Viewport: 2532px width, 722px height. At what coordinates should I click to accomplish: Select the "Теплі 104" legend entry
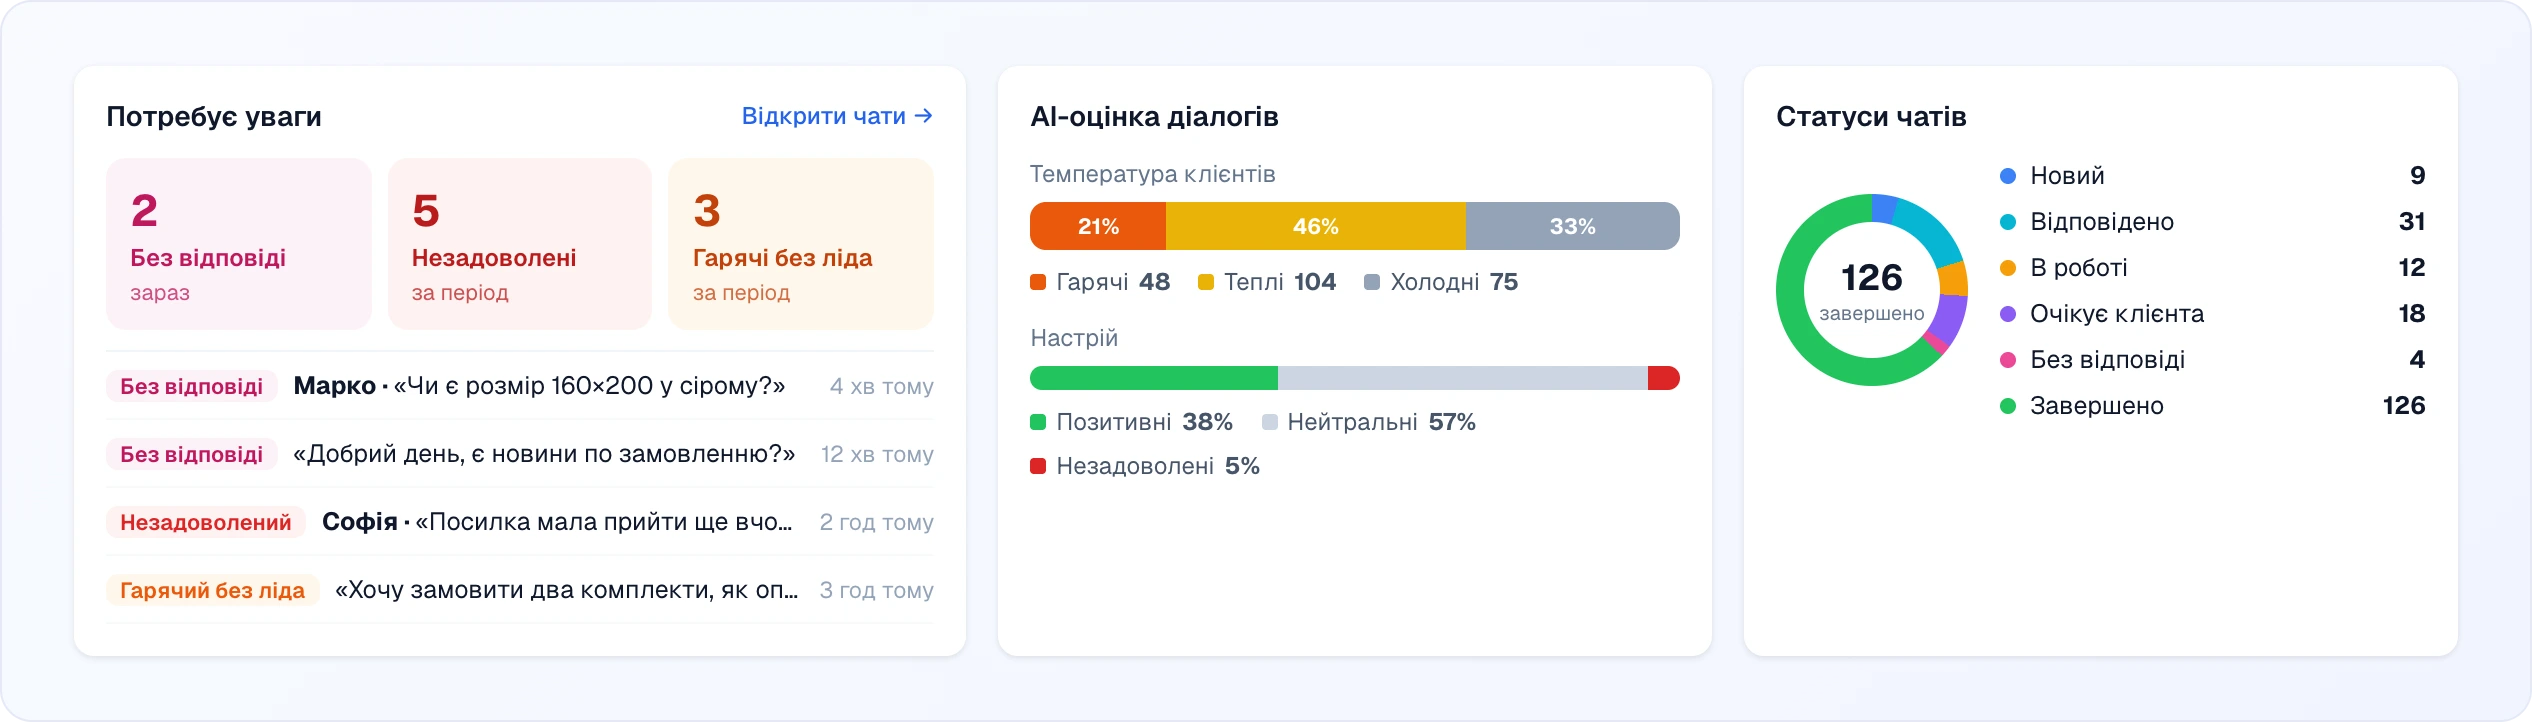[x=1267, y=282]
